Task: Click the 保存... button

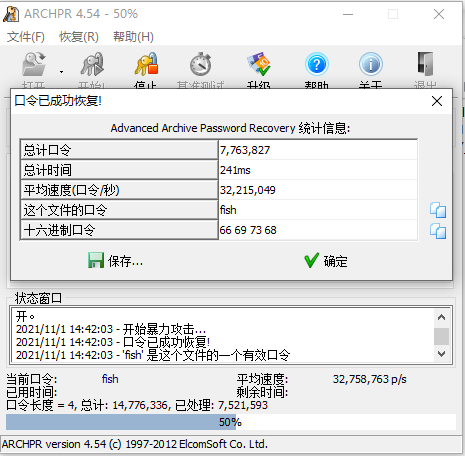Action: pos(116,261)
